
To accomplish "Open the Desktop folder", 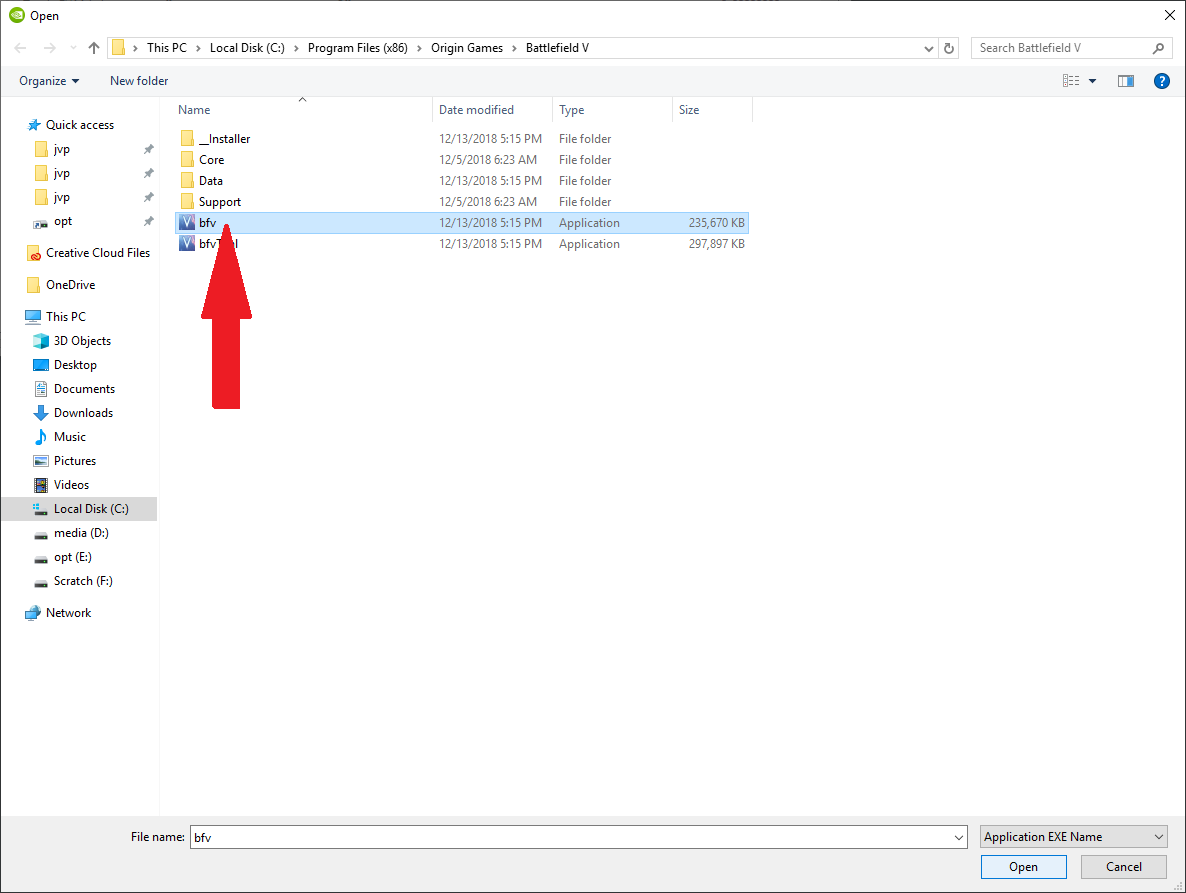I will [x=75, y=365].
